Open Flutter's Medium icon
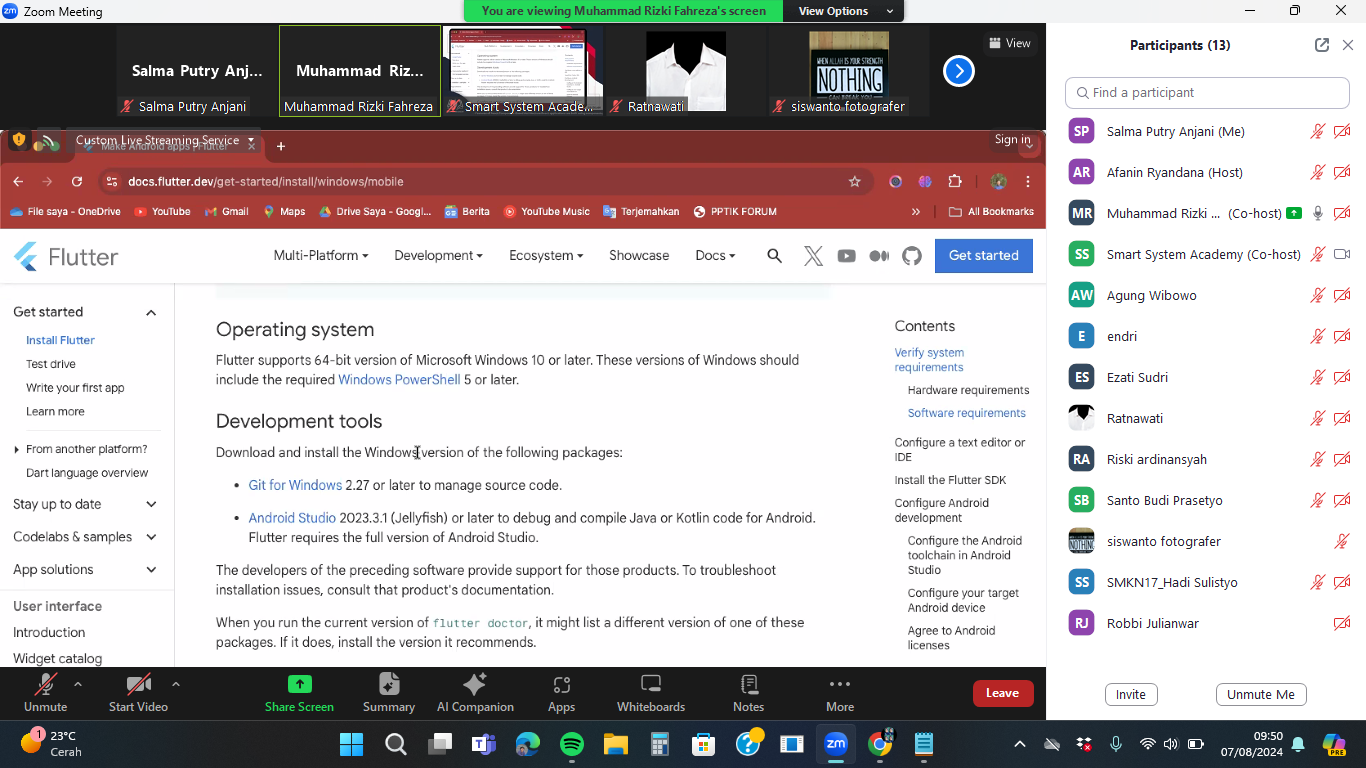 pyautogui.click(x=879, y=256)
